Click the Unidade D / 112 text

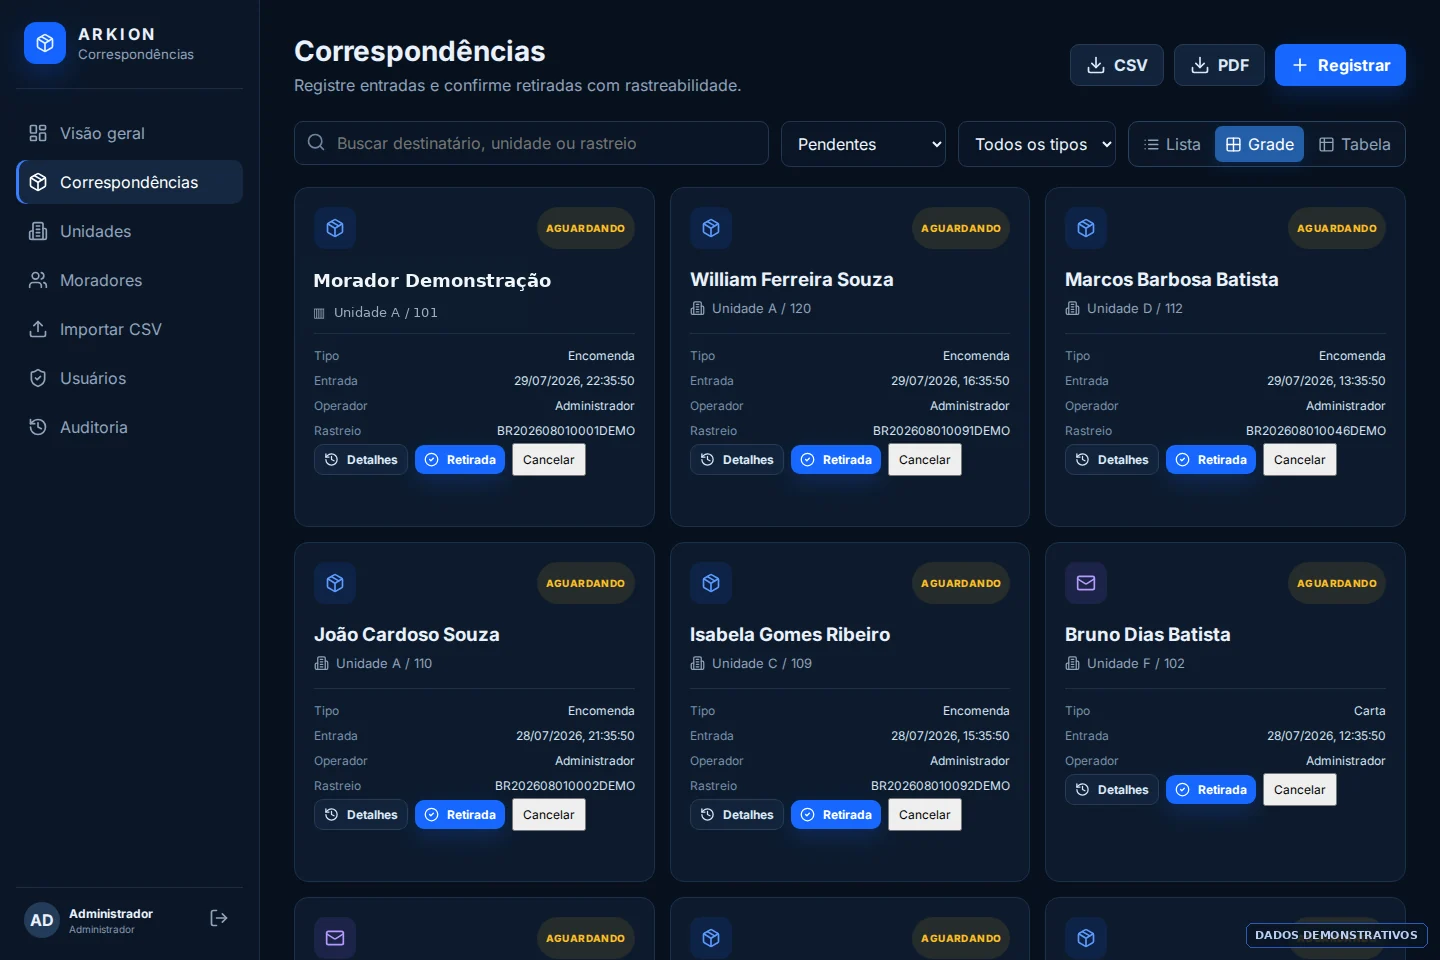1135,309
